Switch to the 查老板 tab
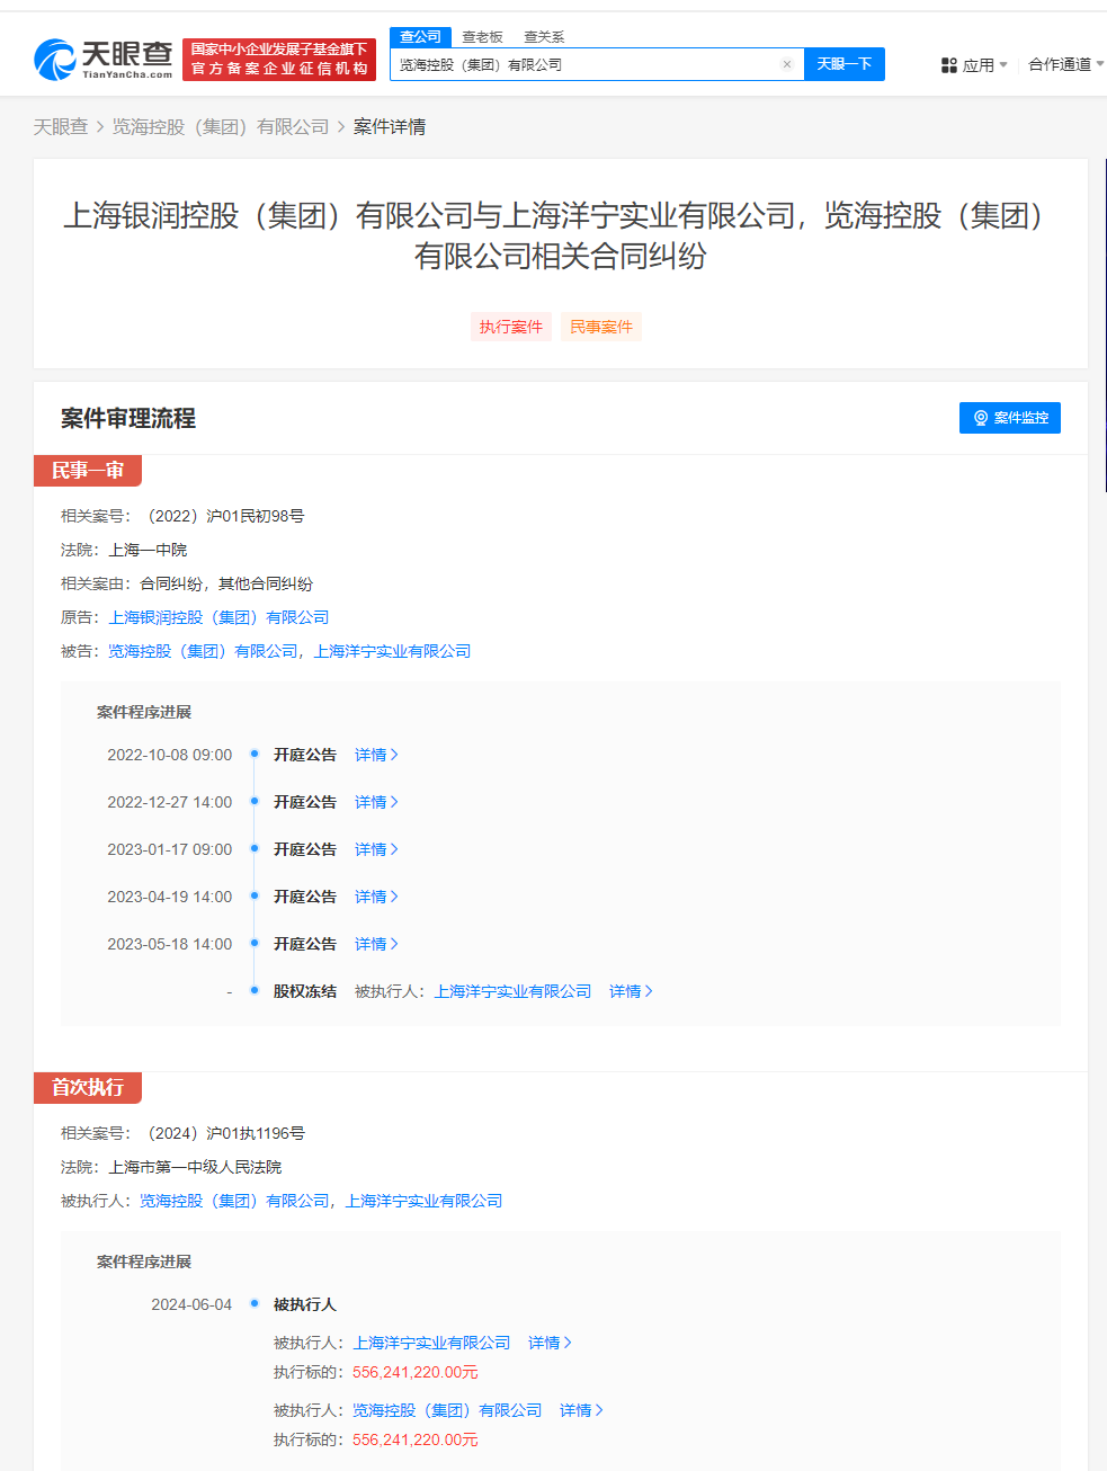 tap(480, 36)
